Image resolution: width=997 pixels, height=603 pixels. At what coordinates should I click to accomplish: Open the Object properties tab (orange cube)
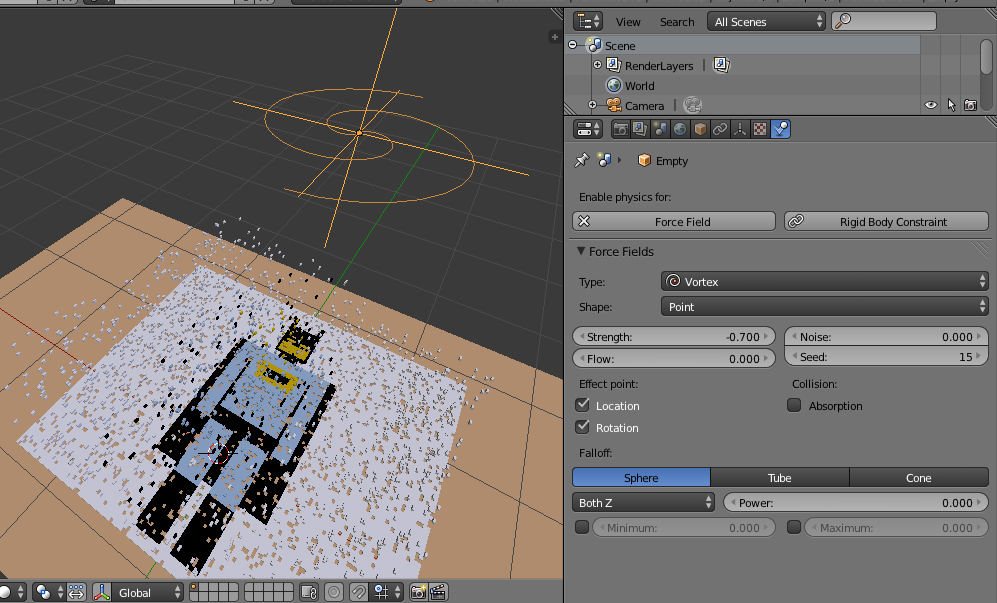click(700, 129)
